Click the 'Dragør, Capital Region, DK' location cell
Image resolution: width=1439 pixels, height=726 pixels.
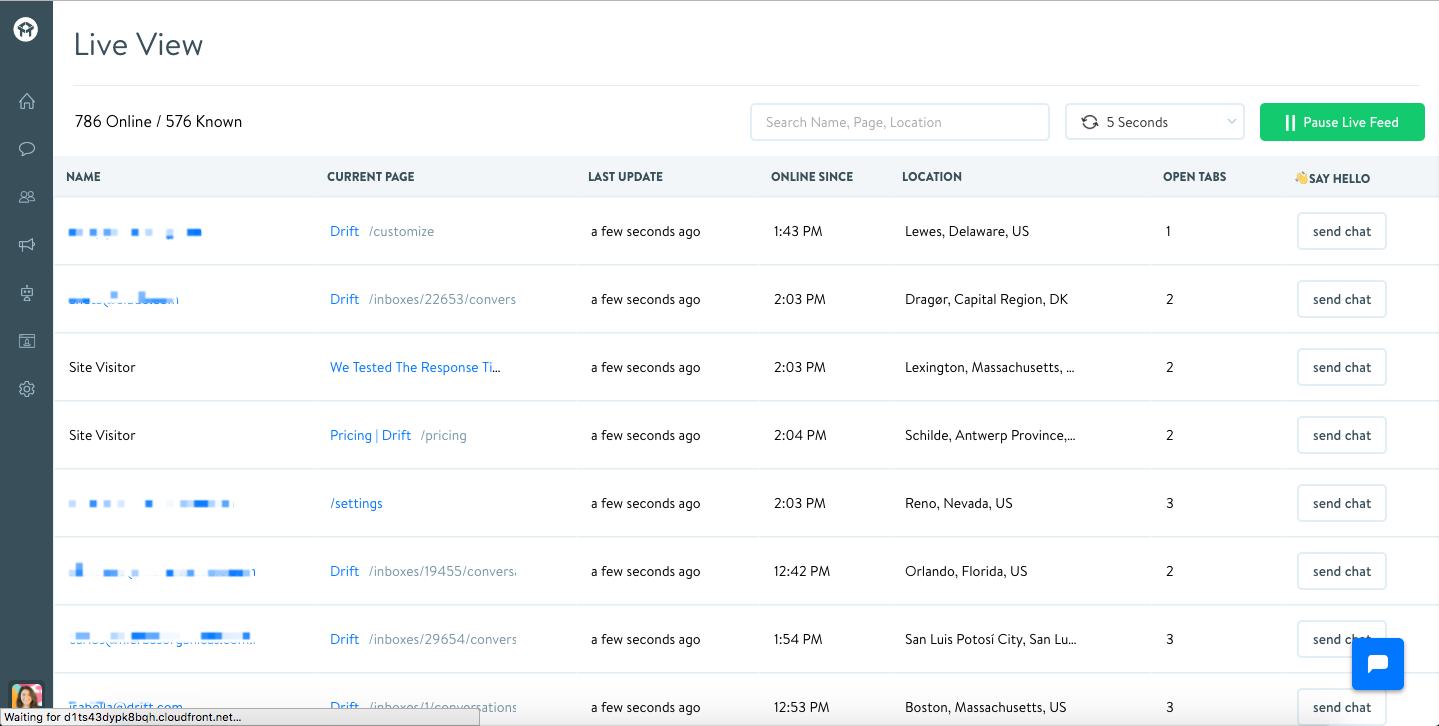(987, 299)
